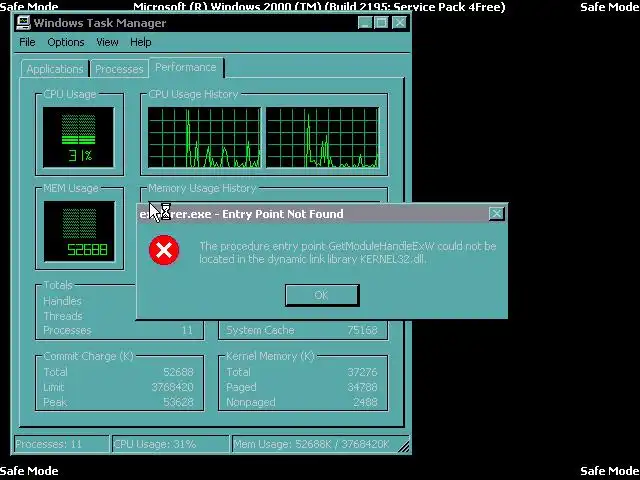Click the Kernel Memory Nonpaged value 2488

point(365,402)
